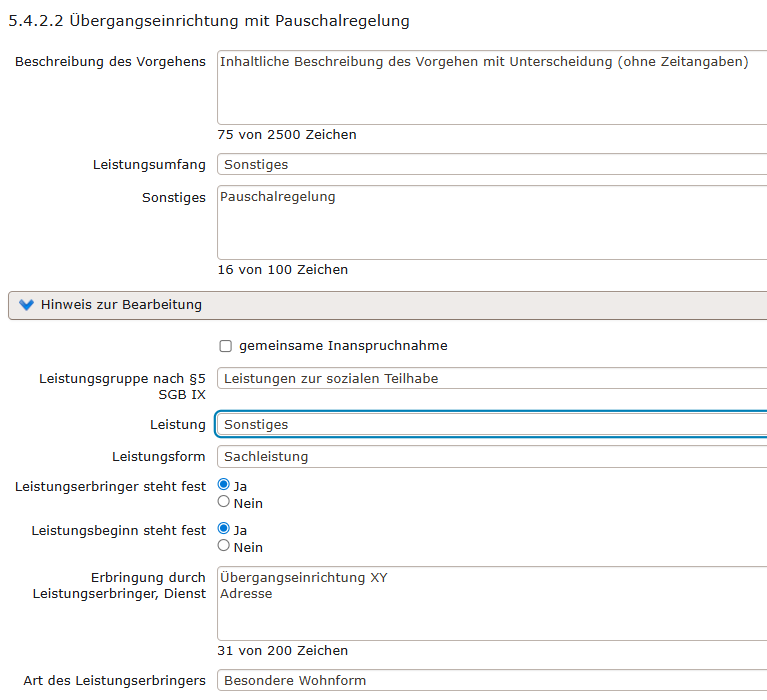Screen dimensions: 767x700
Task: Open the Art des Leistungserbringers dropdown
Action: point(492,681)
